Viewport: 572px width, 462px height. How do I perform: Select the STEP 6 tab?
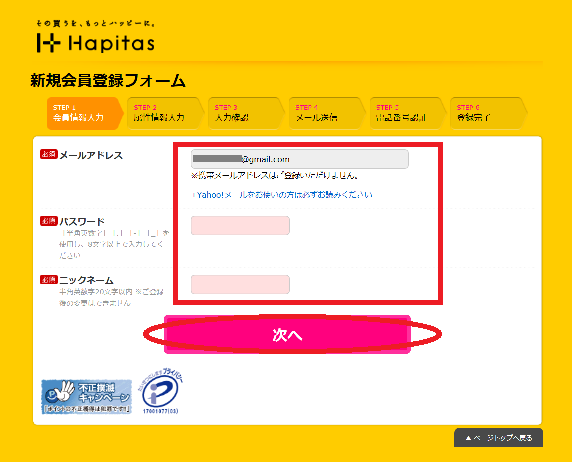tap(489, 113)
